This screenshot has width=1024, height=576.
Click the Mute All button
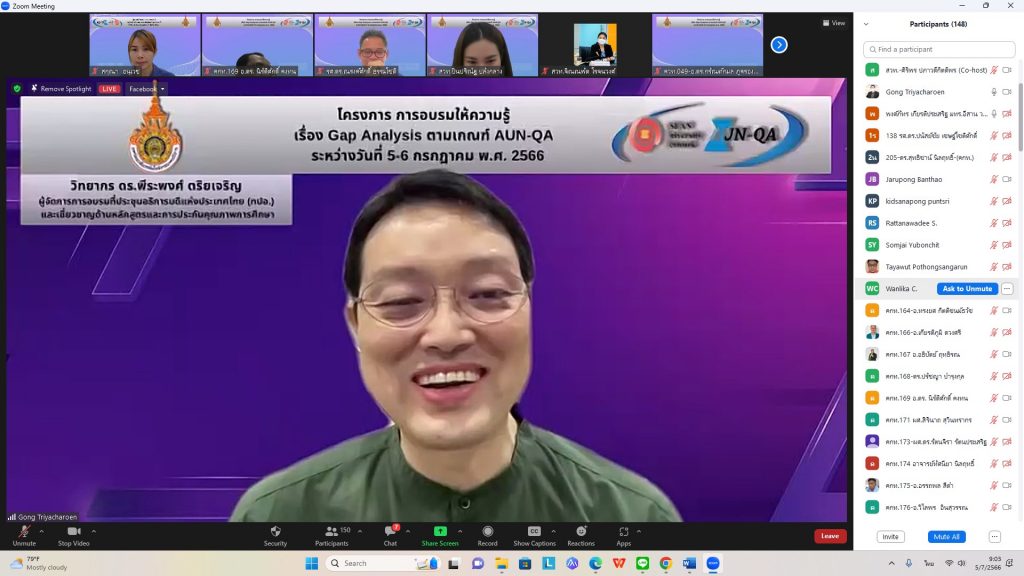pos(946,537)
